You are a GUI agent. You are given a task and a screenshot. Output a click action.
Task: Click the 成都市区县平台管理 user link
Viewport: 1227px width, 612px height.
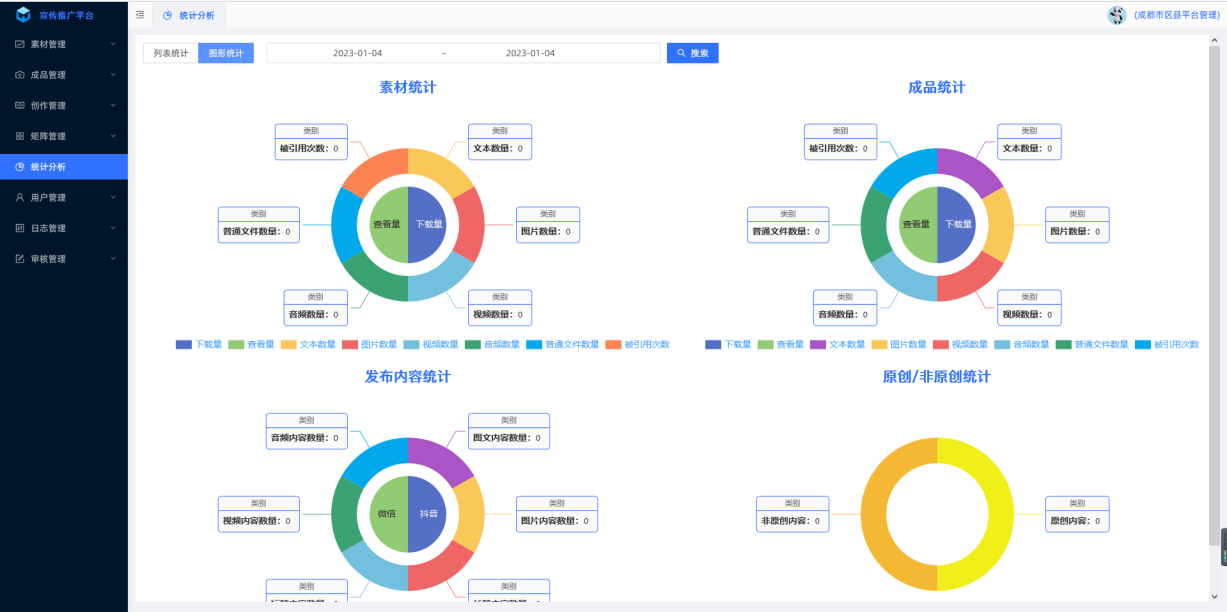[x=1174, y=15]
